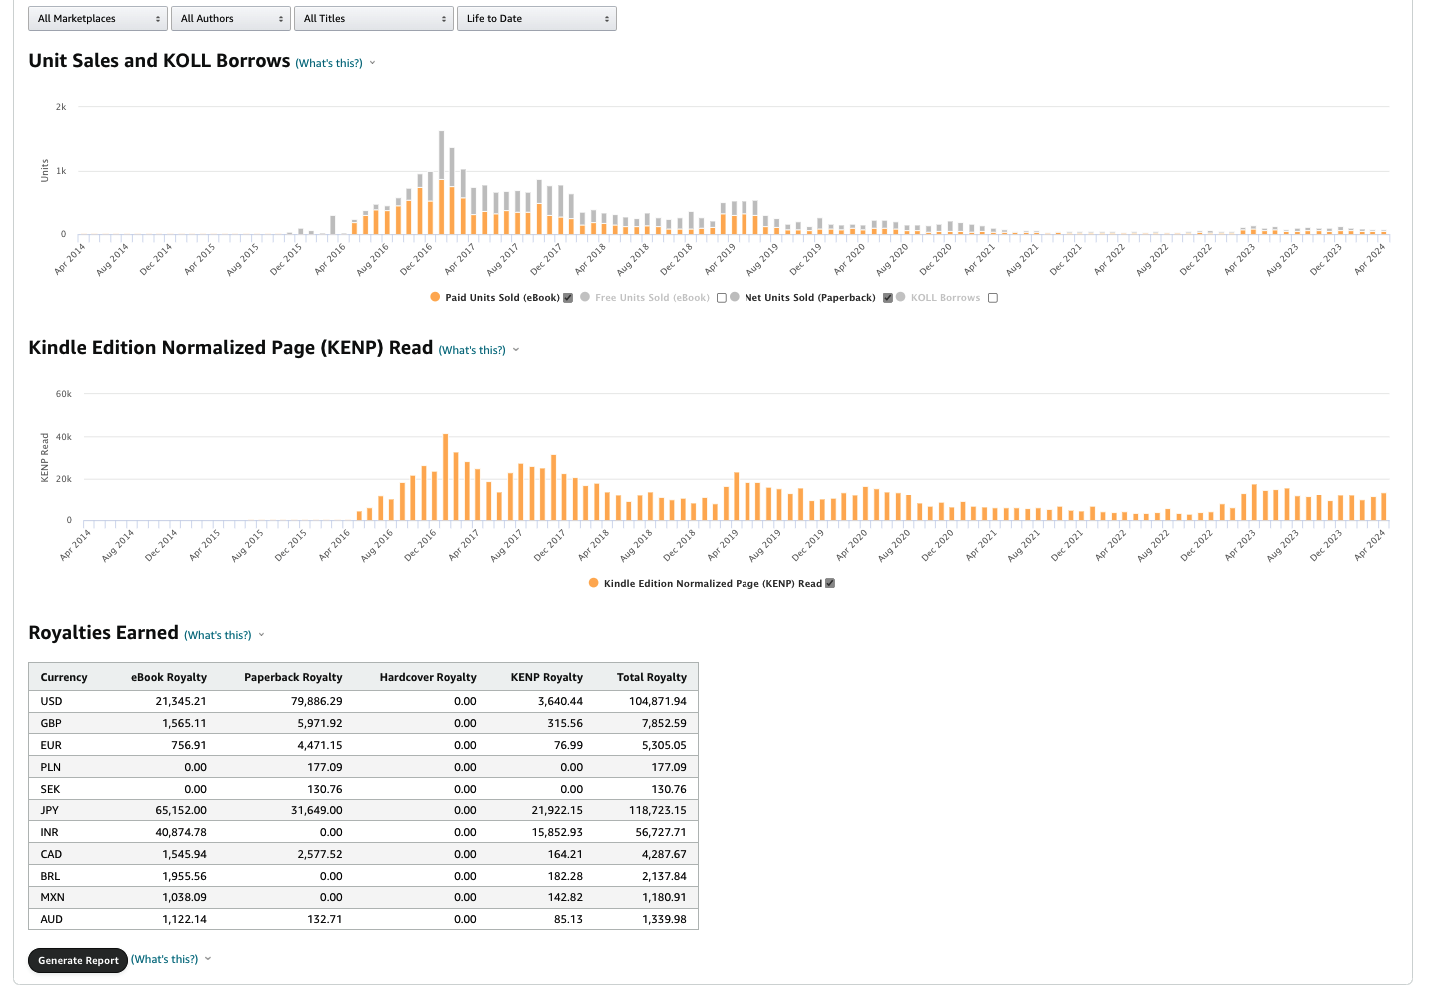Expand chevron beside Royalties Earned What's this
Screen dimensions: 1435x990
[x=262, y=635]
